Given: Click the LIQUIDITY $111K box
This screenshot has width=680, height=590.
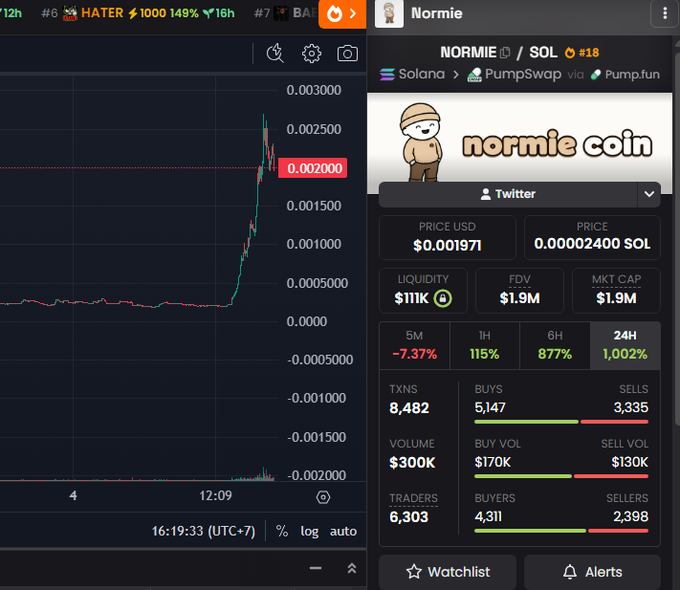Looking at the screenshot, I should tap(423, 290).
